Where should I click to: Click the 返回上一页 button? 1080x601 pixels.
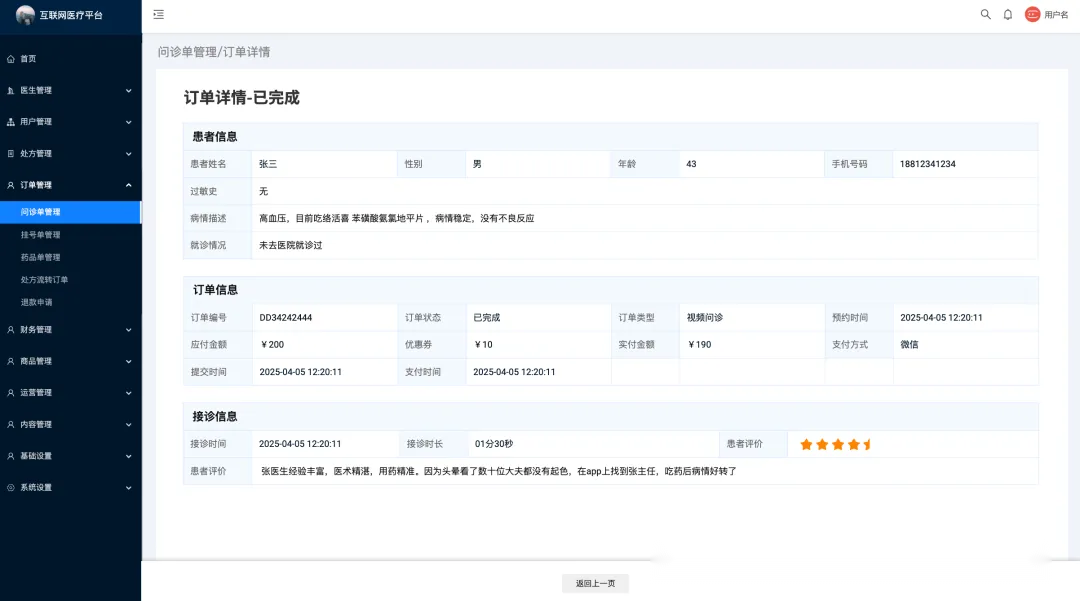point(595,583)
